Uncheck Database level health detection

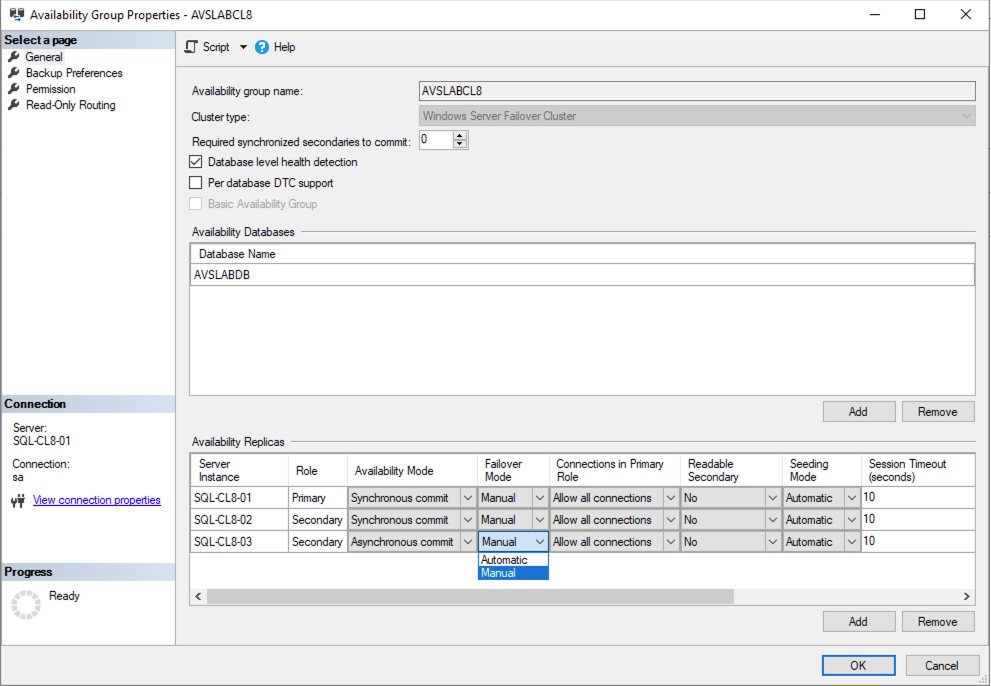[196, 162]
